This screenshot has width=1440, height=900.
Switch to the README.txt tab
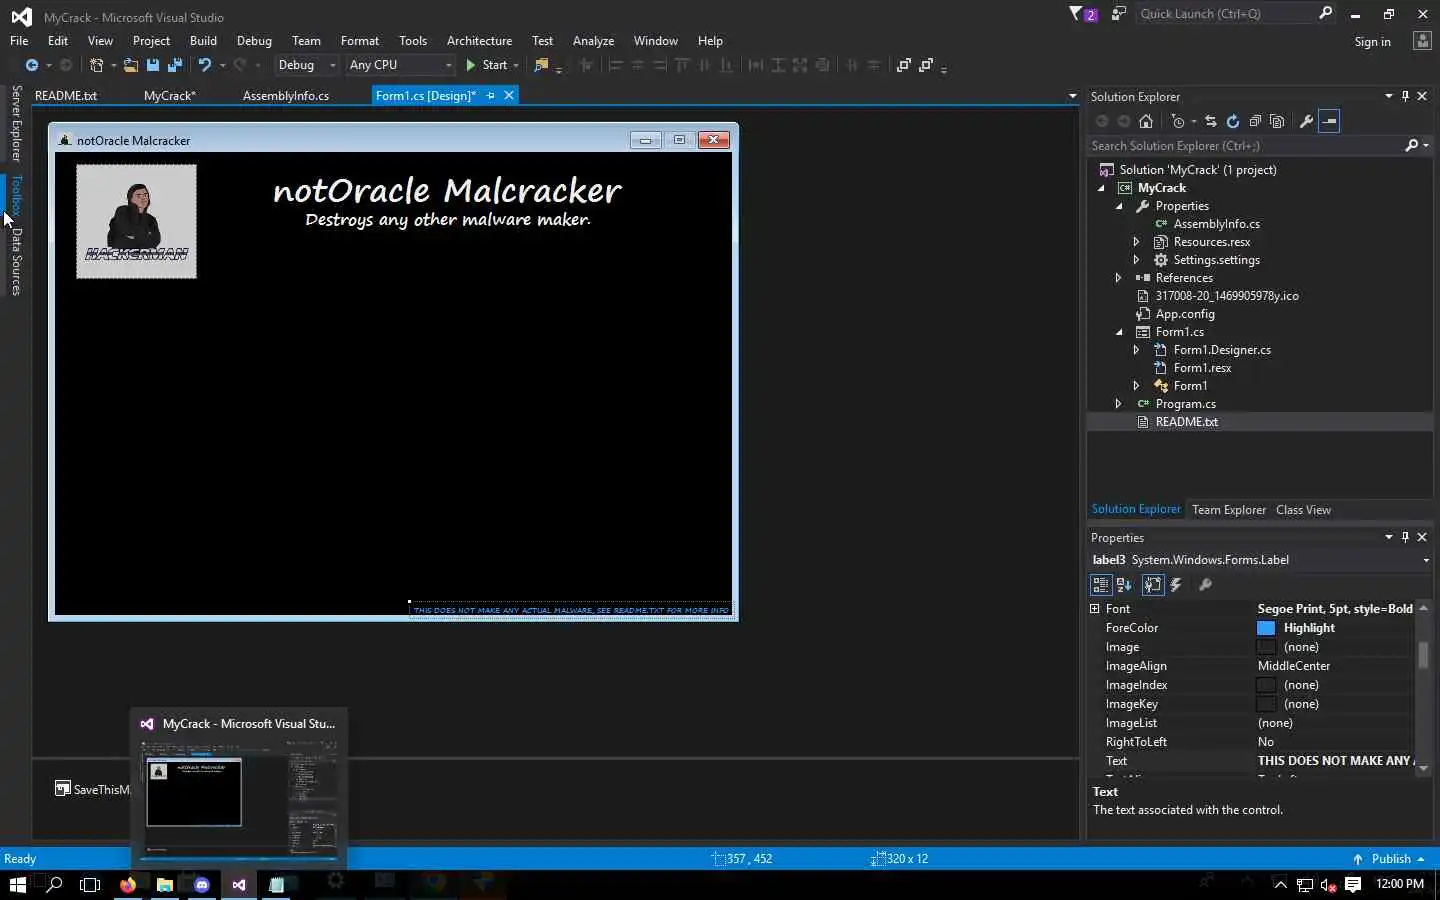coord(66,96)
